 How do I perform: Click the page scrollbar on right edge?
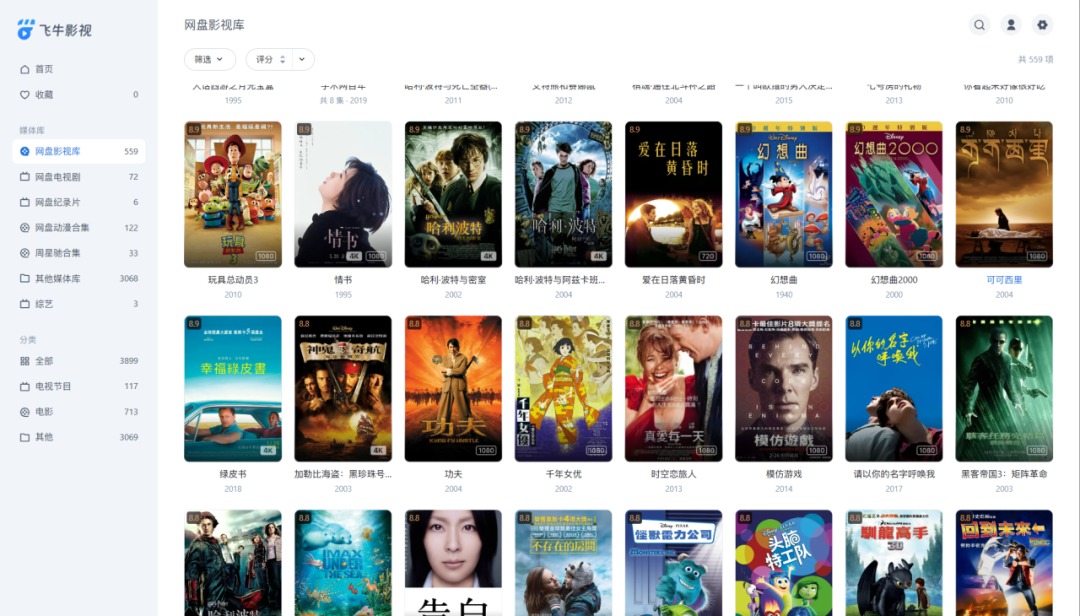click(x=1077, y=308)
